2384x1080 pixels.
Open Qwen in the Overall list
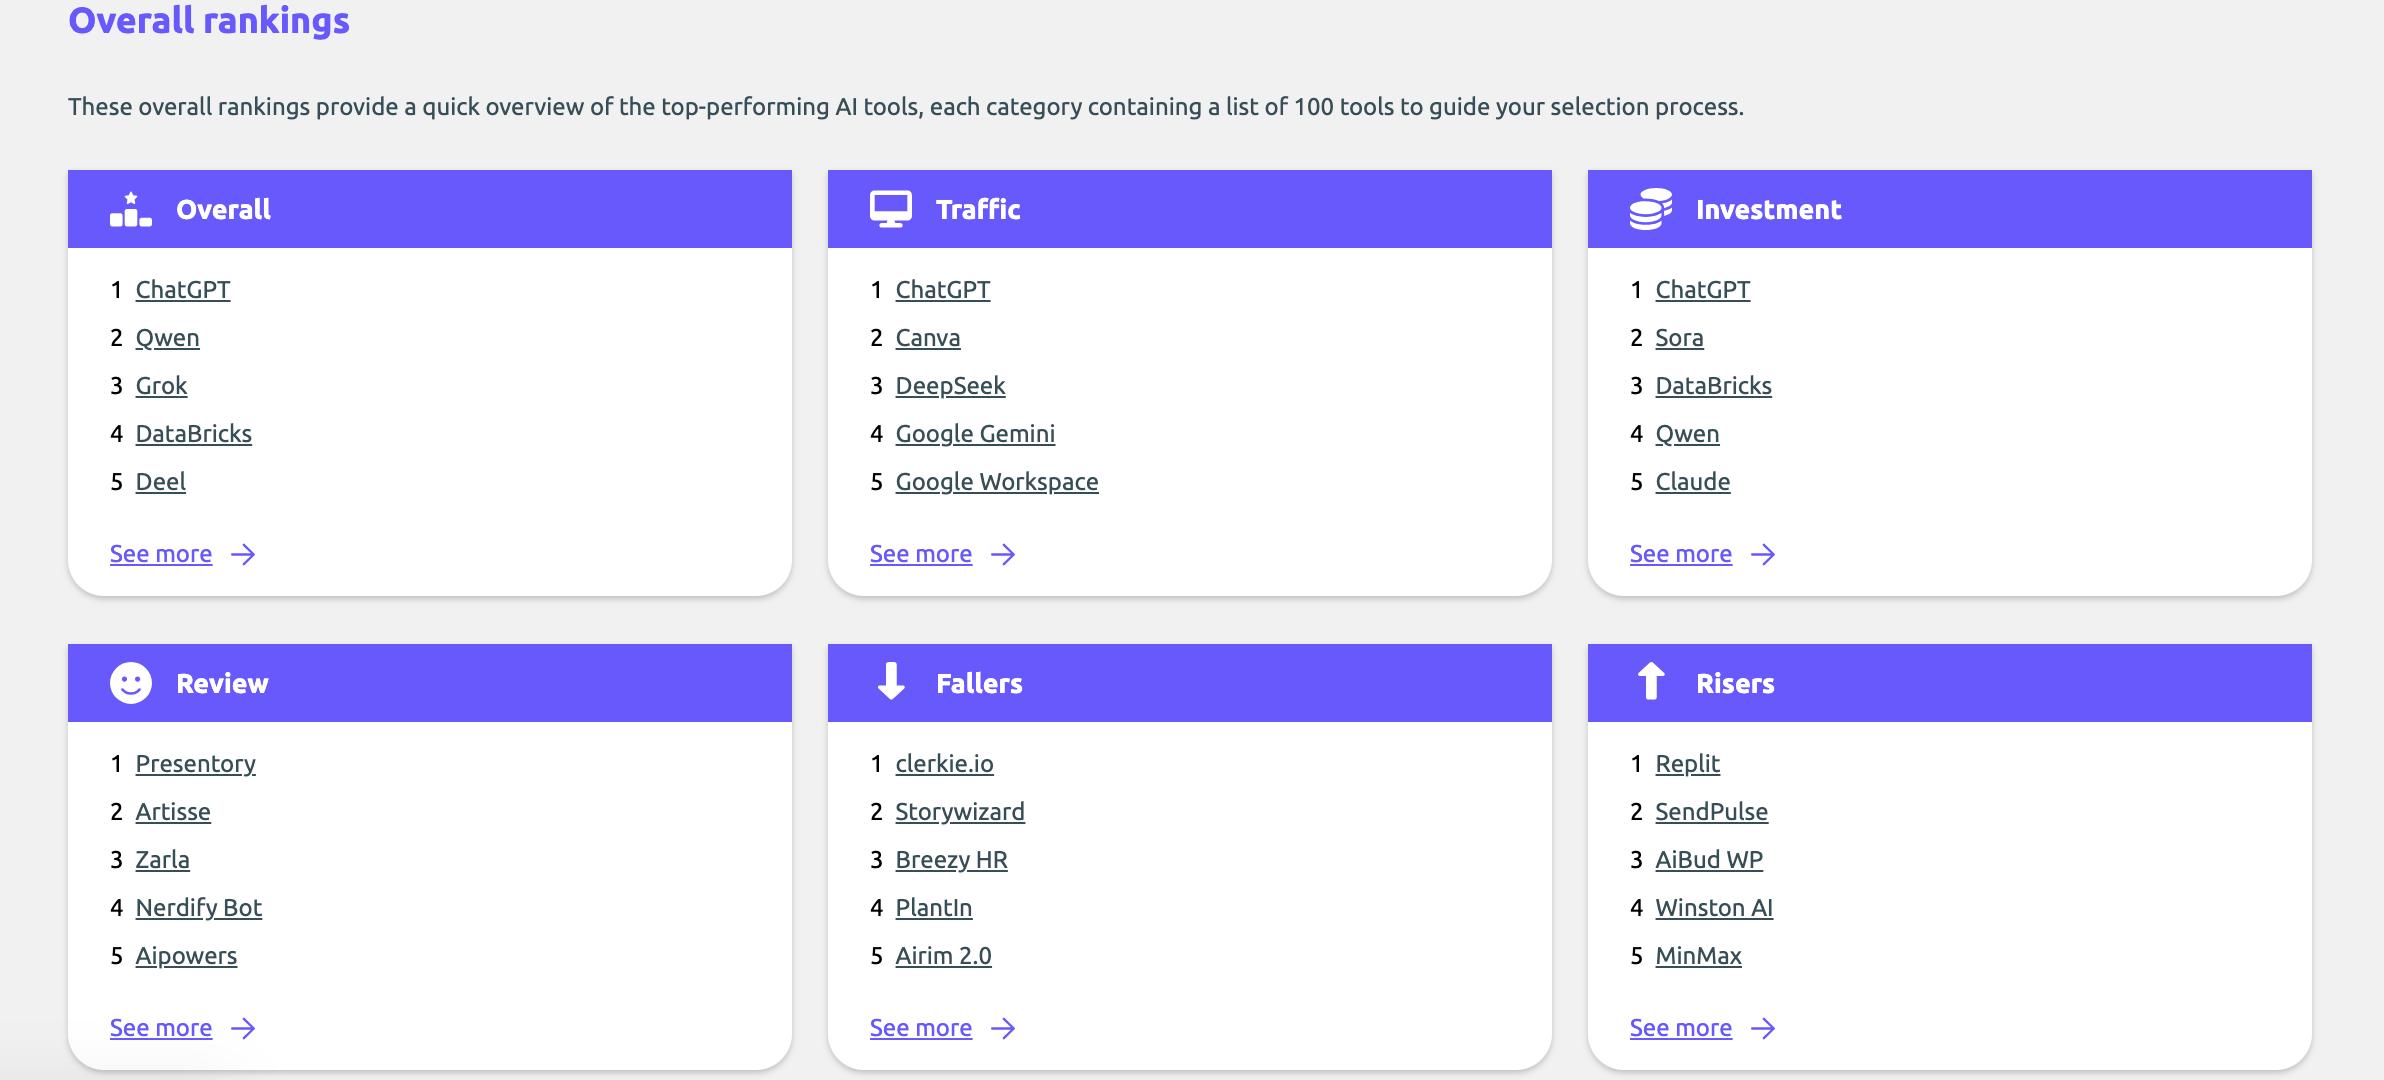pyautogui.click(x=167, y=338)
